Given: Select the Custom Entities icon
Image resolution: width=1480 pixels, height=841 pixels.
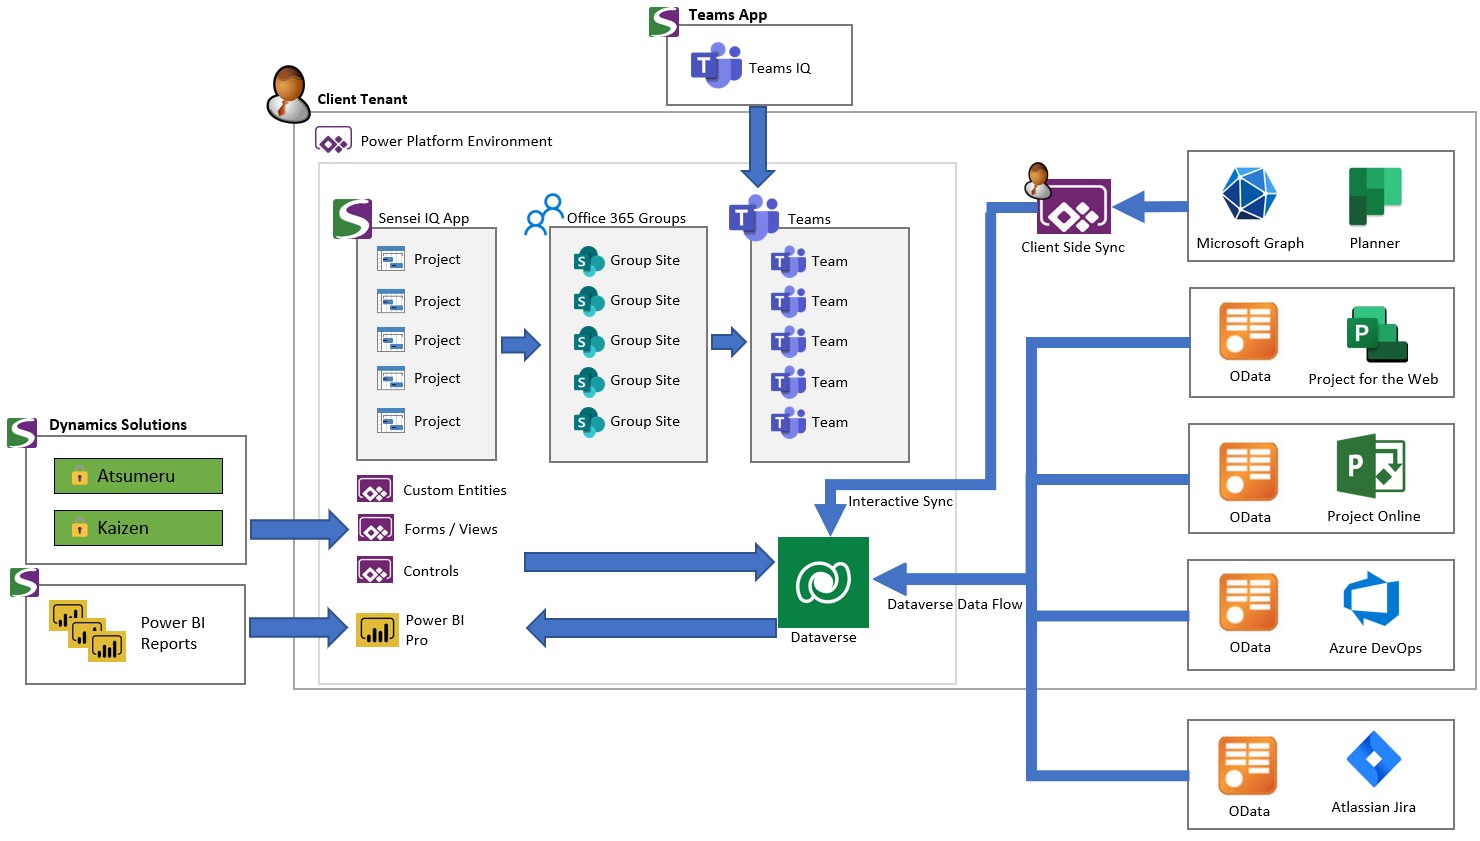Looking at the screenshot, I should [374, 489].
